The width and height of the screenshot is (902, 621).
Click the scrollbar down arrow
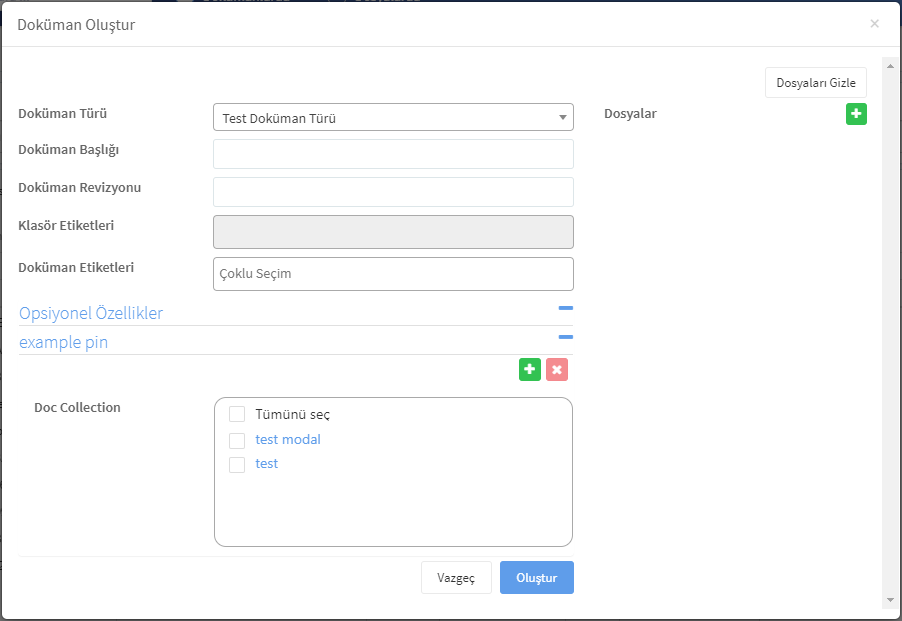[x=890, y=600]
